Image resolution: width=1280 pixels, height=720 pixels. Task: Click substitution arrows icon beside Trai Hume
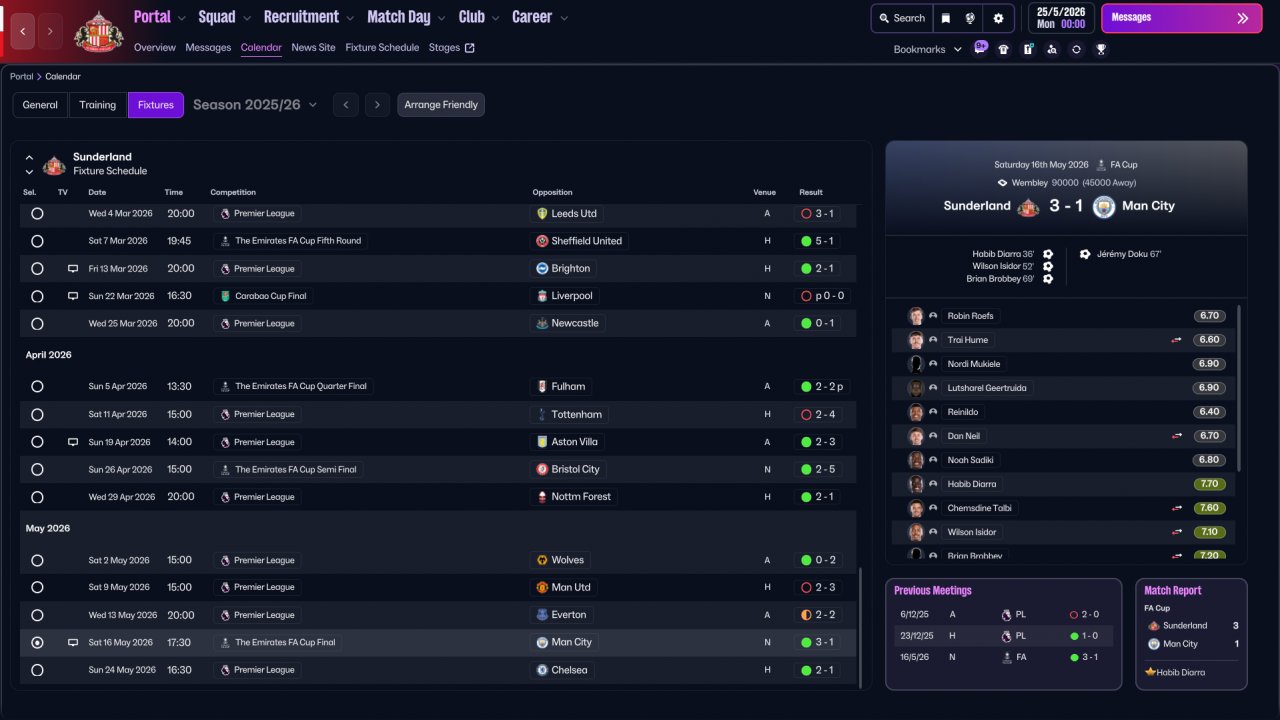pyautogui.click(x=1177, y=340)
